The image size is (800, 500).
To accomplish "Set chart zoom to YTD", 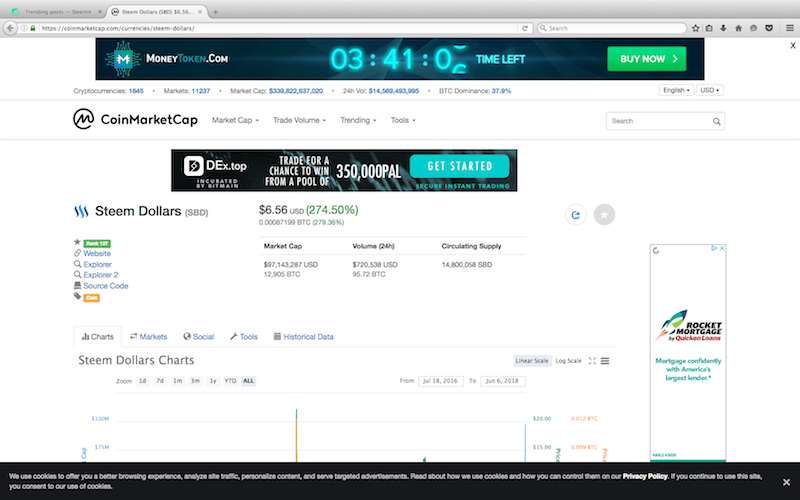I will coord(230,381).
